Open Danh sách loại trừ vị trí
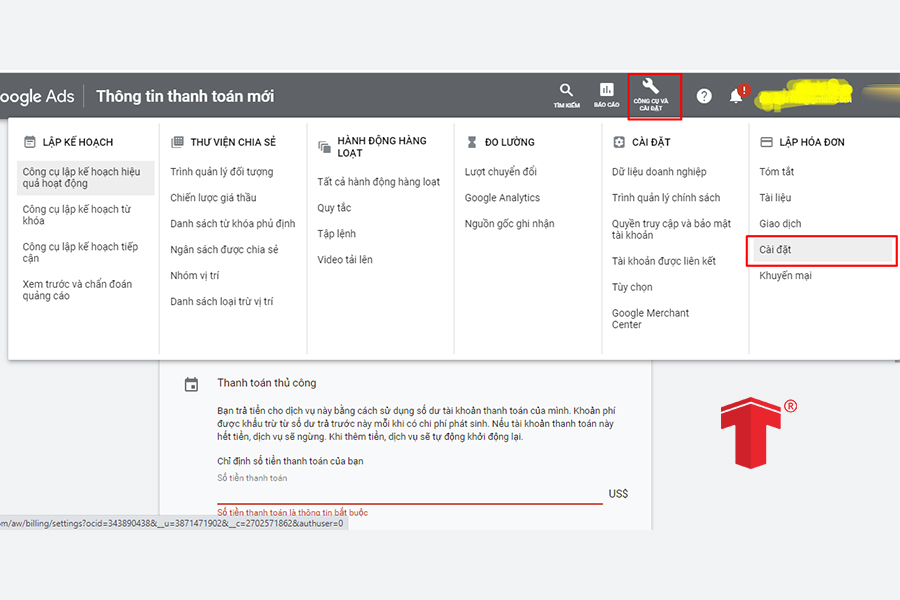Viewport: 900px width, 600px height. pos(222,301)
